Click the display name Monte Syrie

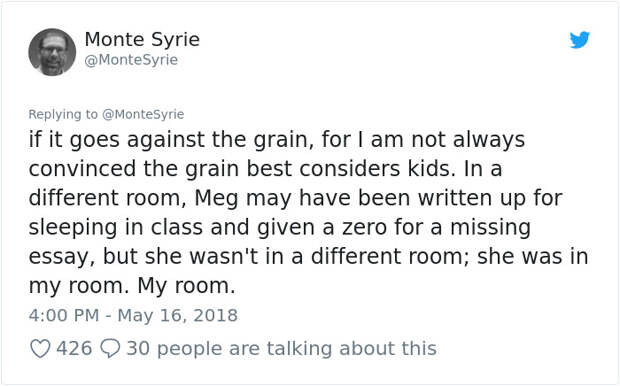(x=142, y=40)
